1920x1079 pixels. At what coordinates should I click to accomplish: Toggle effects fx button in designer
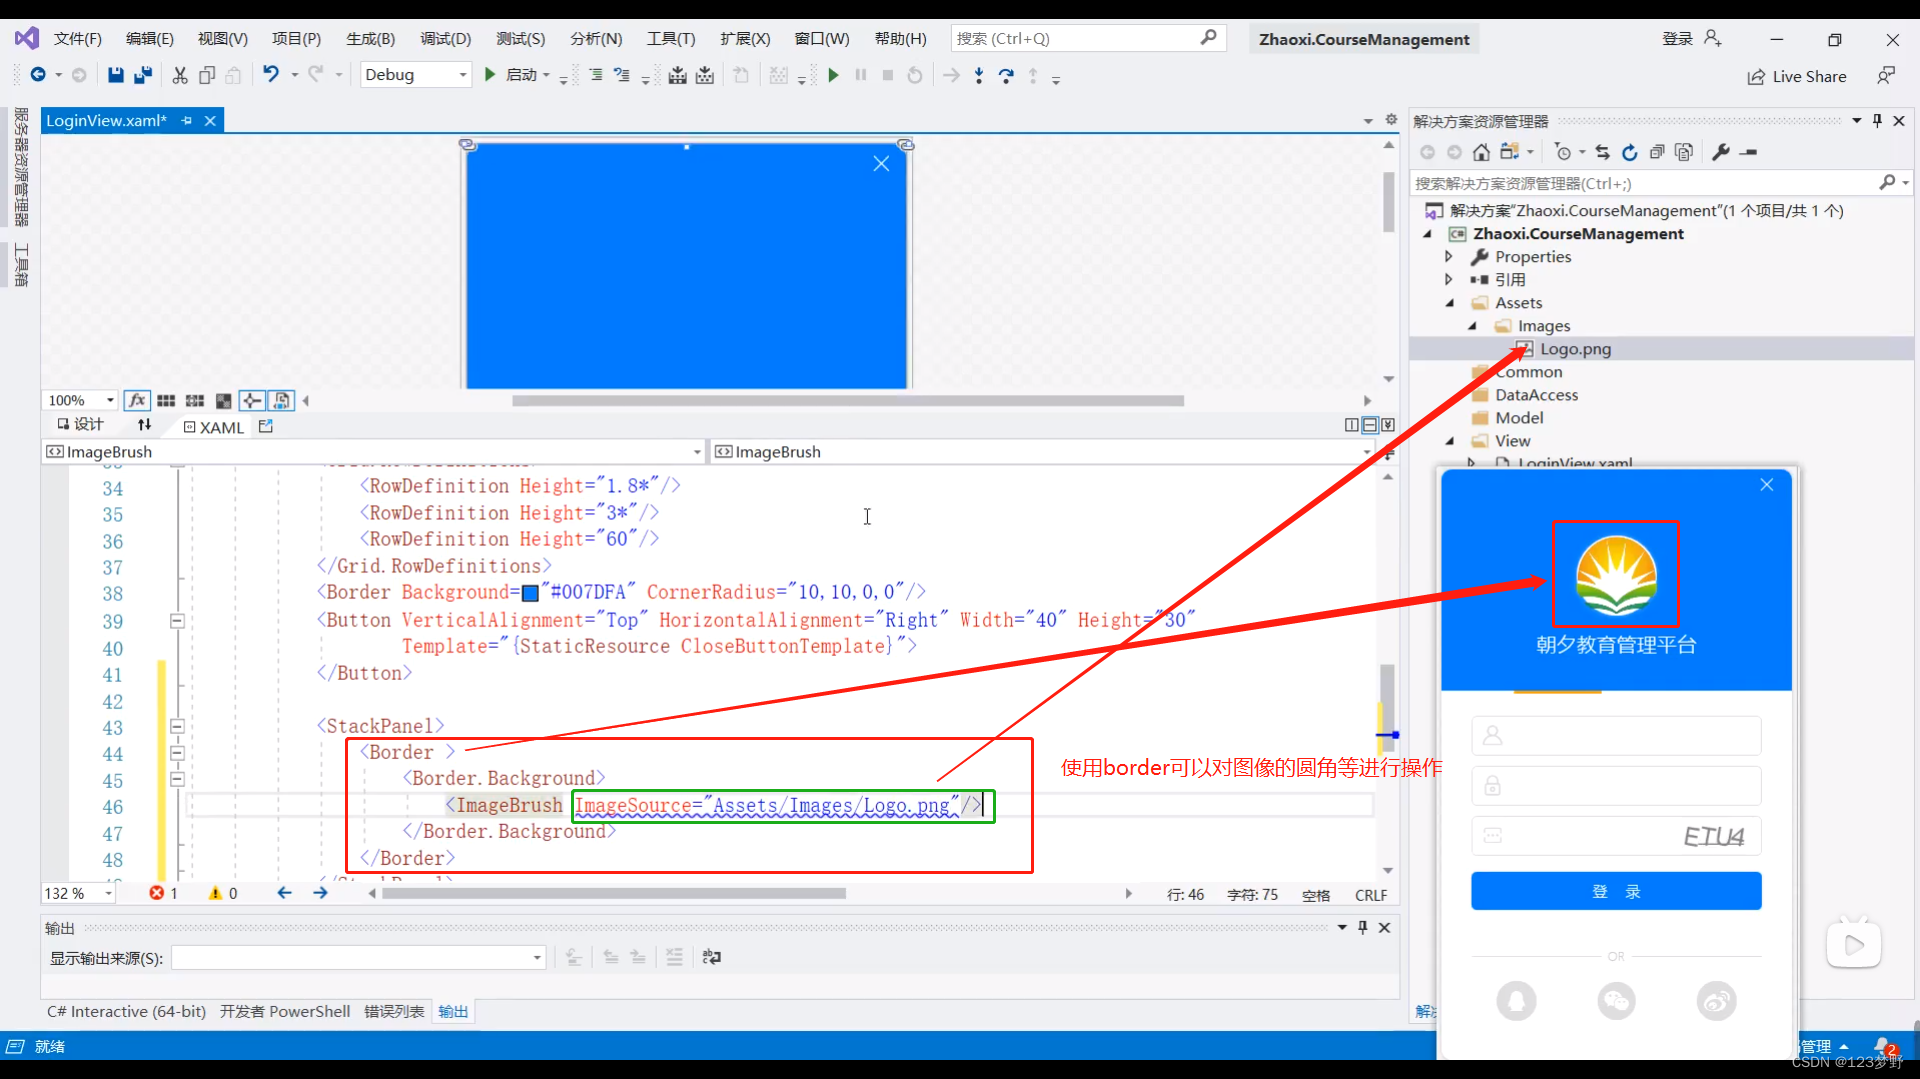[x=137, y=401]
